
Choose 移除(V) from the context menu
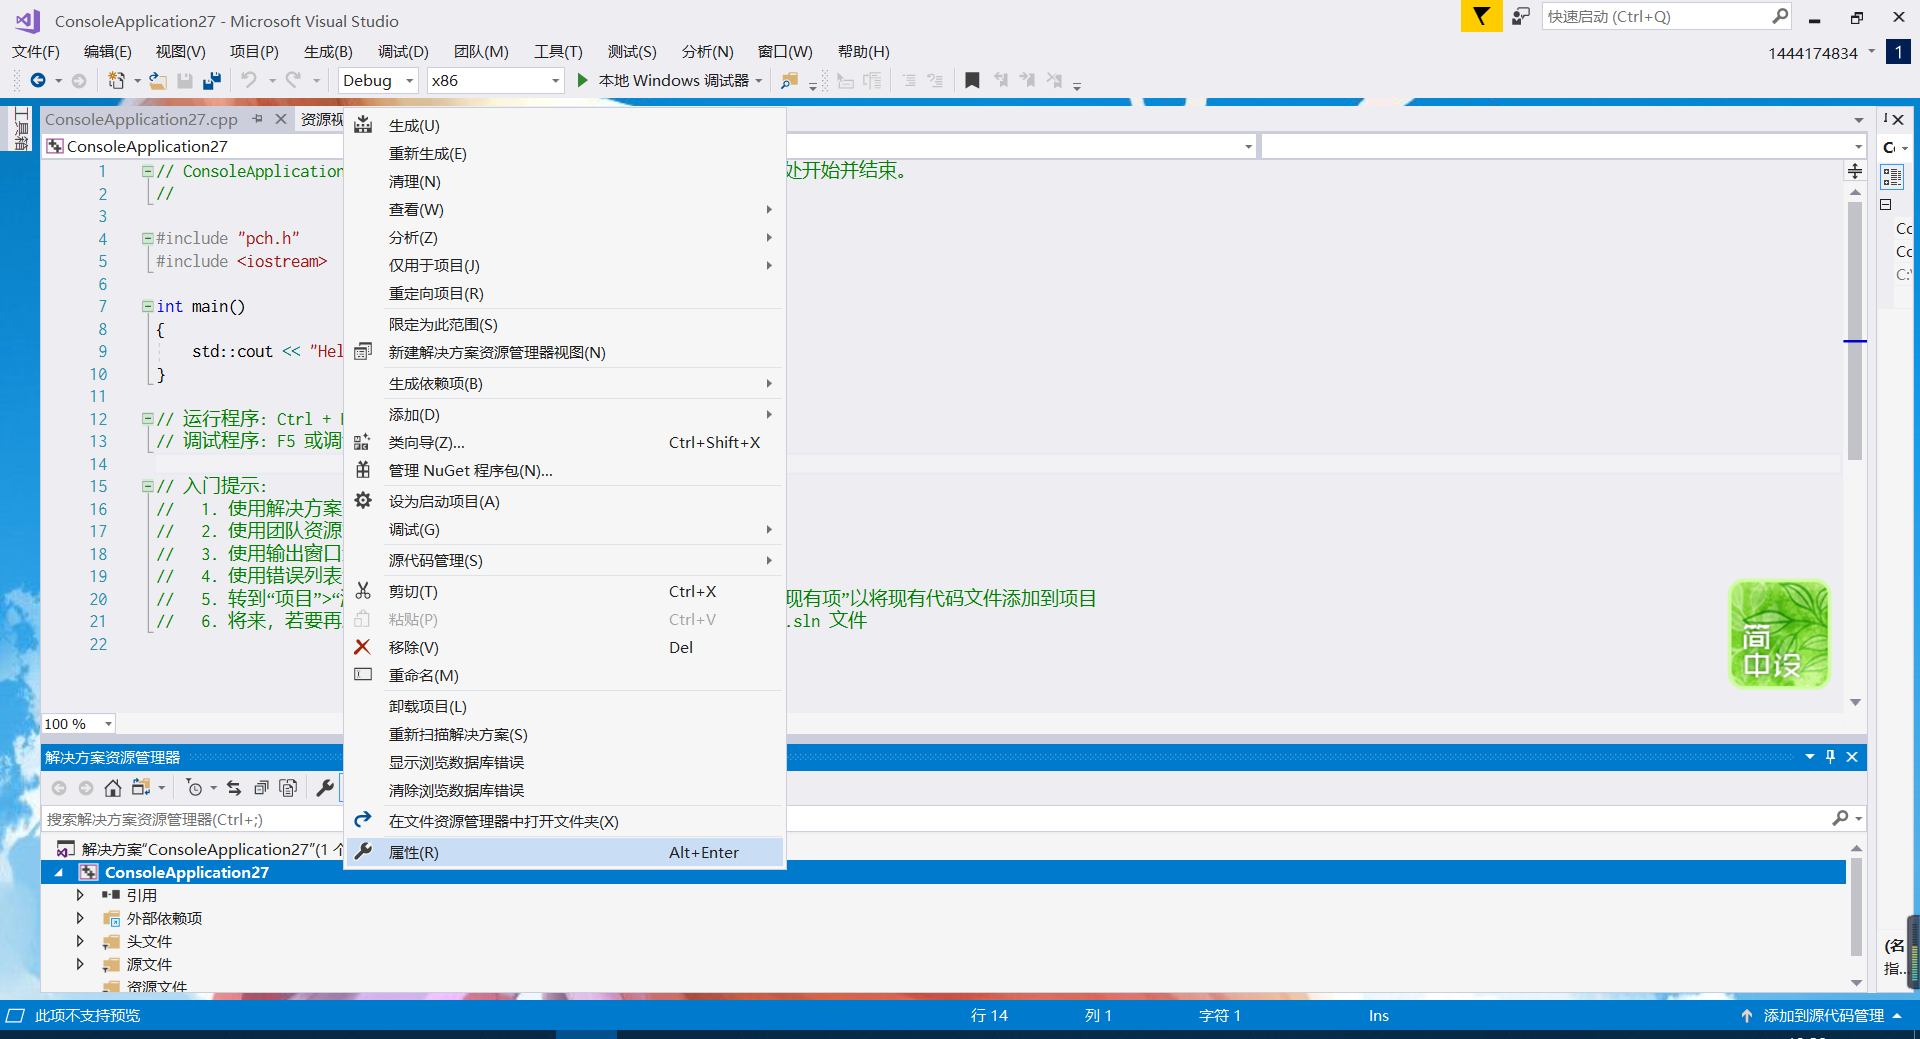pos(565,648)
